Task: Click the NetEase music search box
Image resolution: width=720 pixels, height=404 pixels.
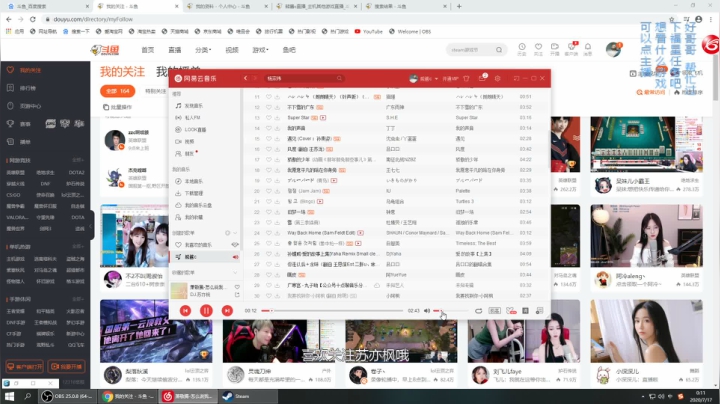Action: point(303,79)
